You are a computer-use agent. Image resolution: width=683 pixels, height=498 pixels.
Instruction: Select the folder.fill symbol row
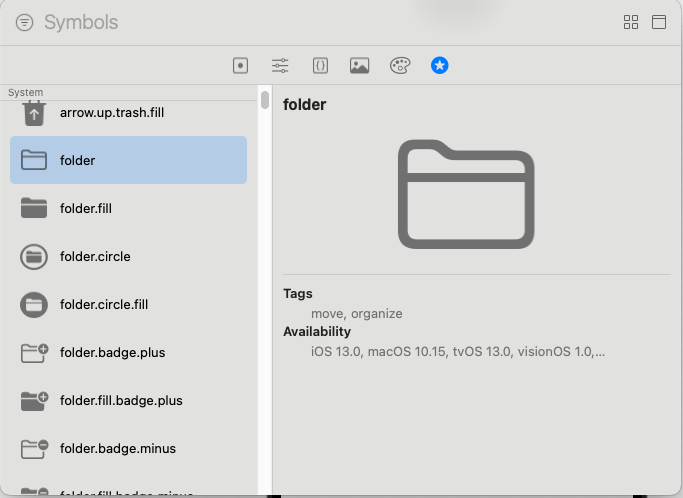128,208
